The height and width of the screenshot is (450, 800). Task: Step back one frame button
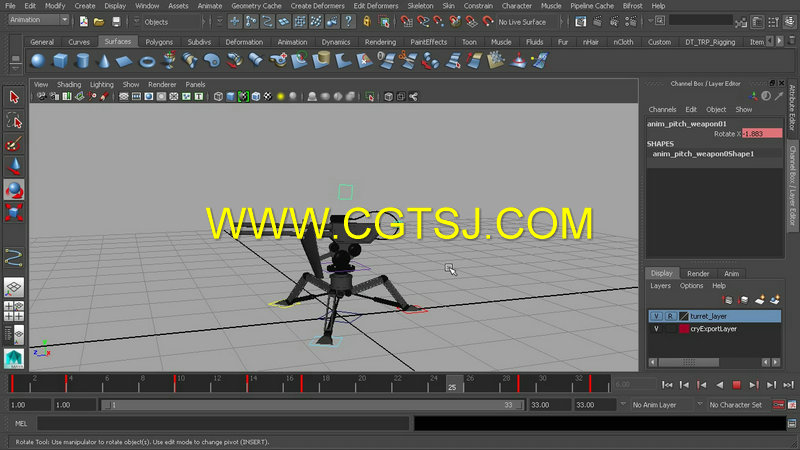click(x=684, y=385)
